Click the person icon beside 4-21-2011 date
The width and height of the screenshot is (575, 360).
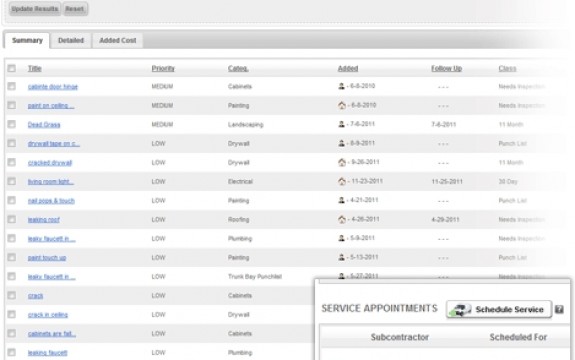[341, 200]
